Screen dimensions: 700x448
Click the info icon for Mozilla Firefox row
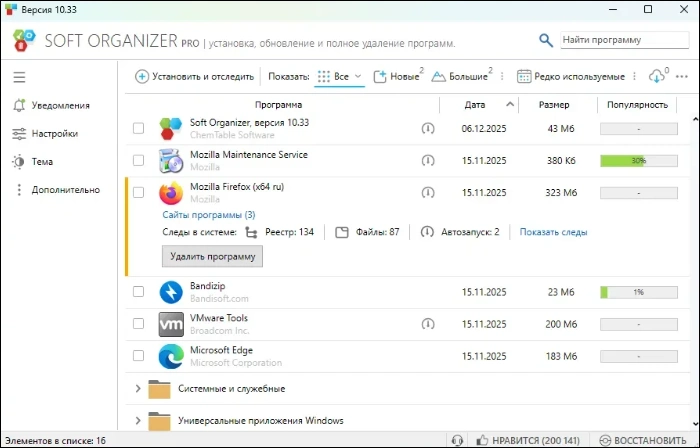(428, 193)
